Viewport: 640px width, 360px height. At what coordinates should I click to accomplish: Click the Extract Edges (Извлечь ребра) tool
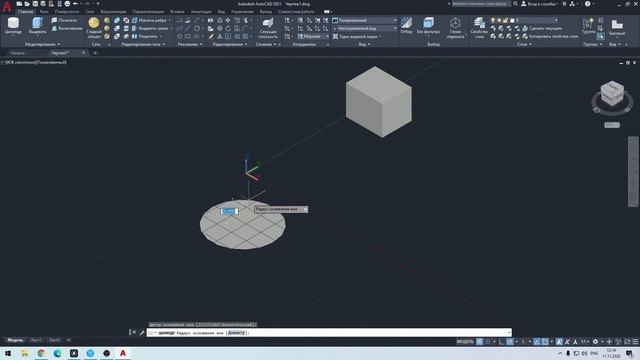pos(149,20)
